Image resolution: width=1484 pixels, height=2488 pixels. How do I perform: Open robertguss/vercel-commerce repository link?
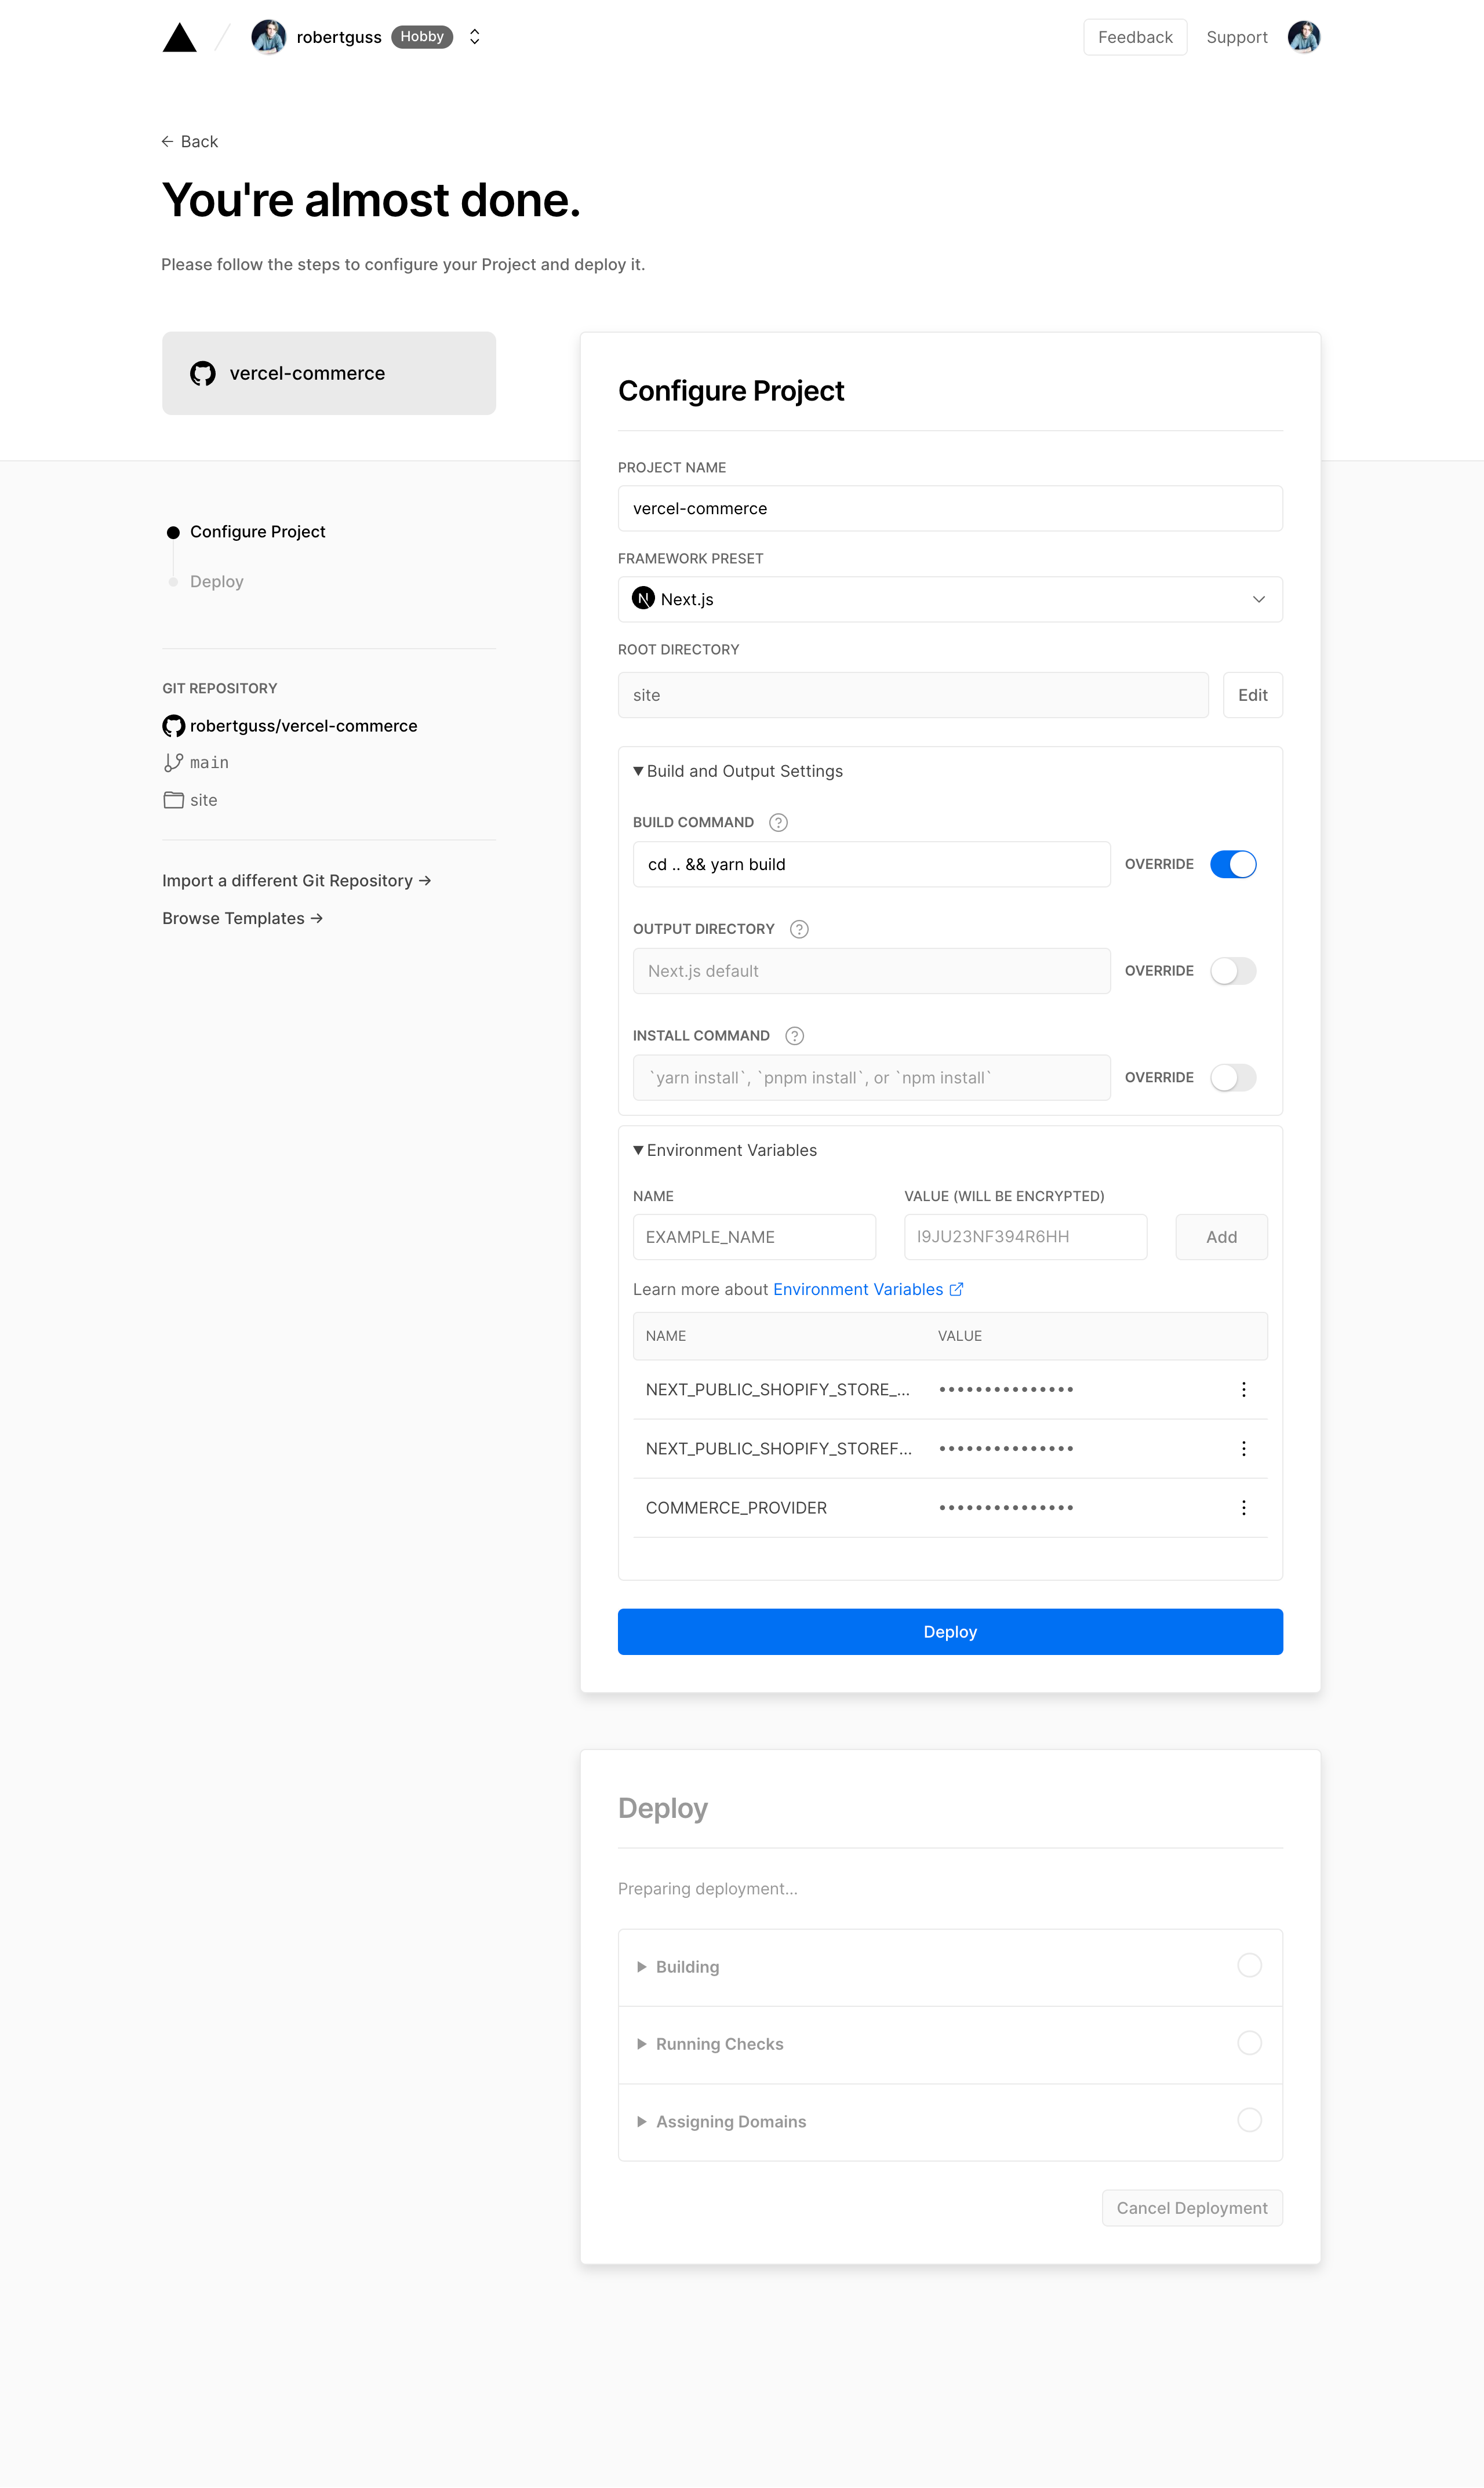304,726
